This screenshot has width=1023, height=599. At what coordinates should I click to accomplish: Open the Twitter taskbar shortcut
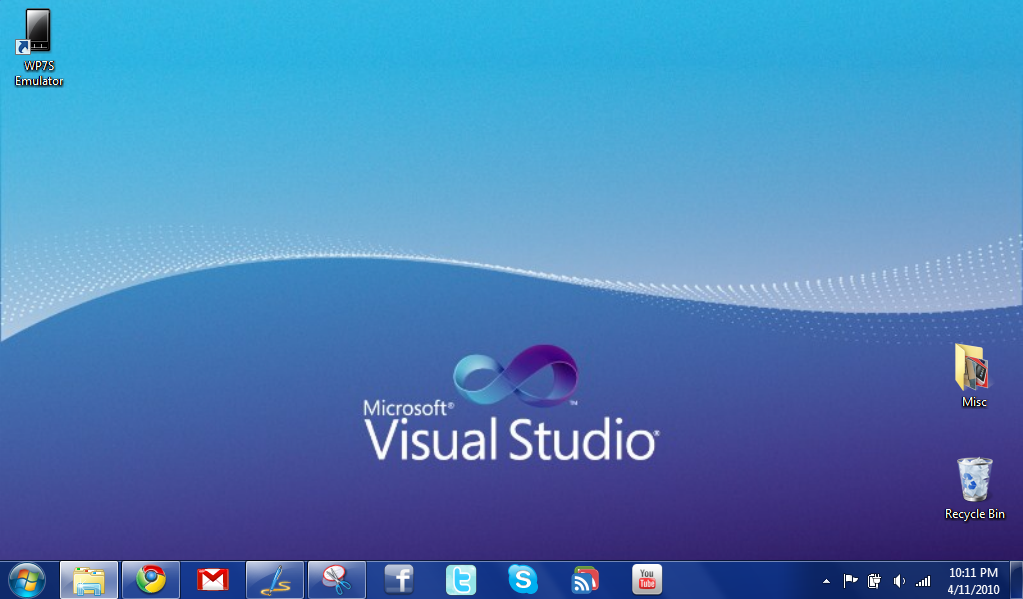coord(461,579)
